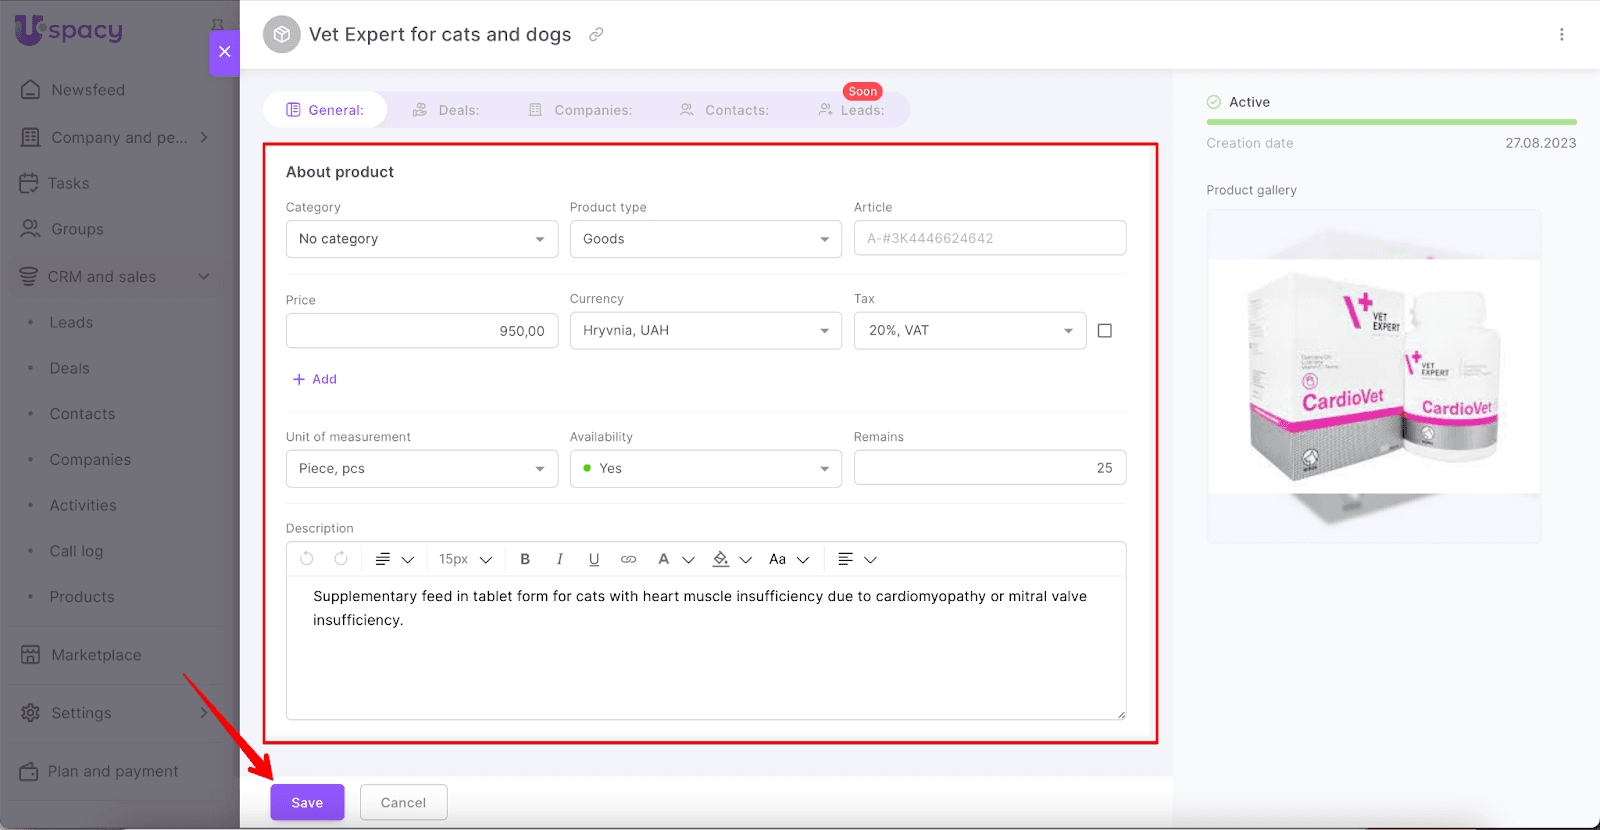Insert a hyperlink using the link icon
The width and height of the screenshot is (1600, 830).
[x=628, y=559]
